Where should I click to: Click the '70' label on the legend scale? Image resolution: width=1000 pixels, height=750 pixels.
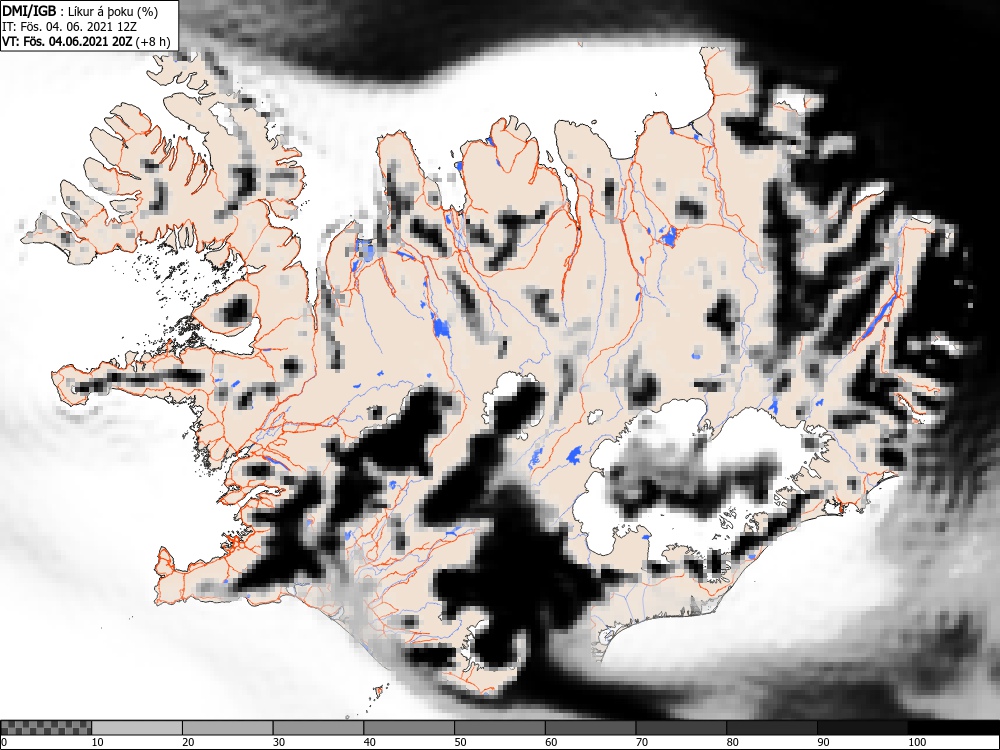click(642, 742)
